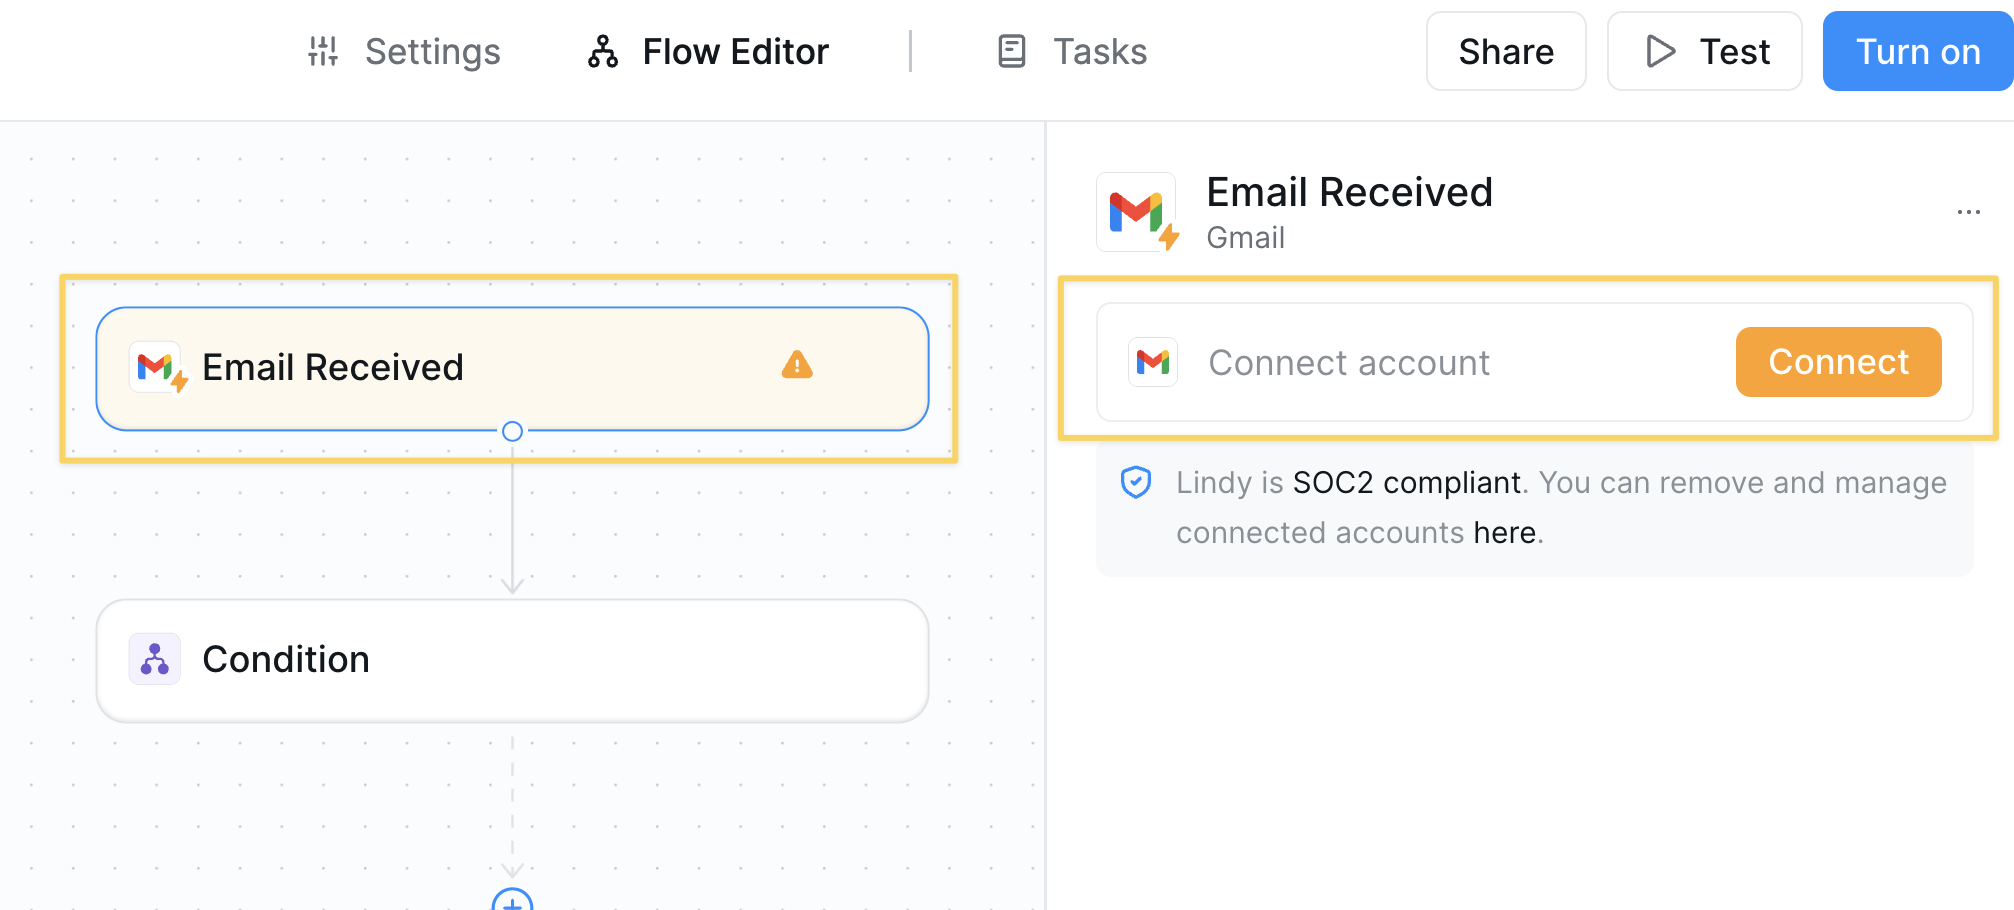Viewport: 2014px width, 910px height.
Task: Click Share to share this flow
Action: 1505,51
